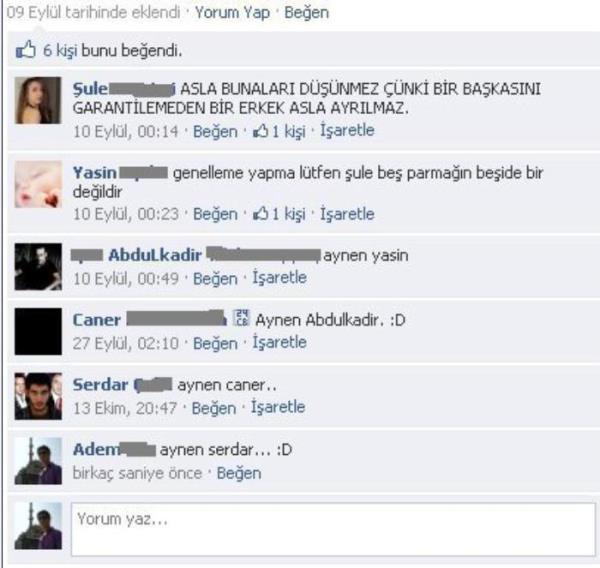This screenshot has width=600, height=568.
Task: Open Serdar's profile picture thumbnail
Action: pyautogui.click(x=38, y=396)
